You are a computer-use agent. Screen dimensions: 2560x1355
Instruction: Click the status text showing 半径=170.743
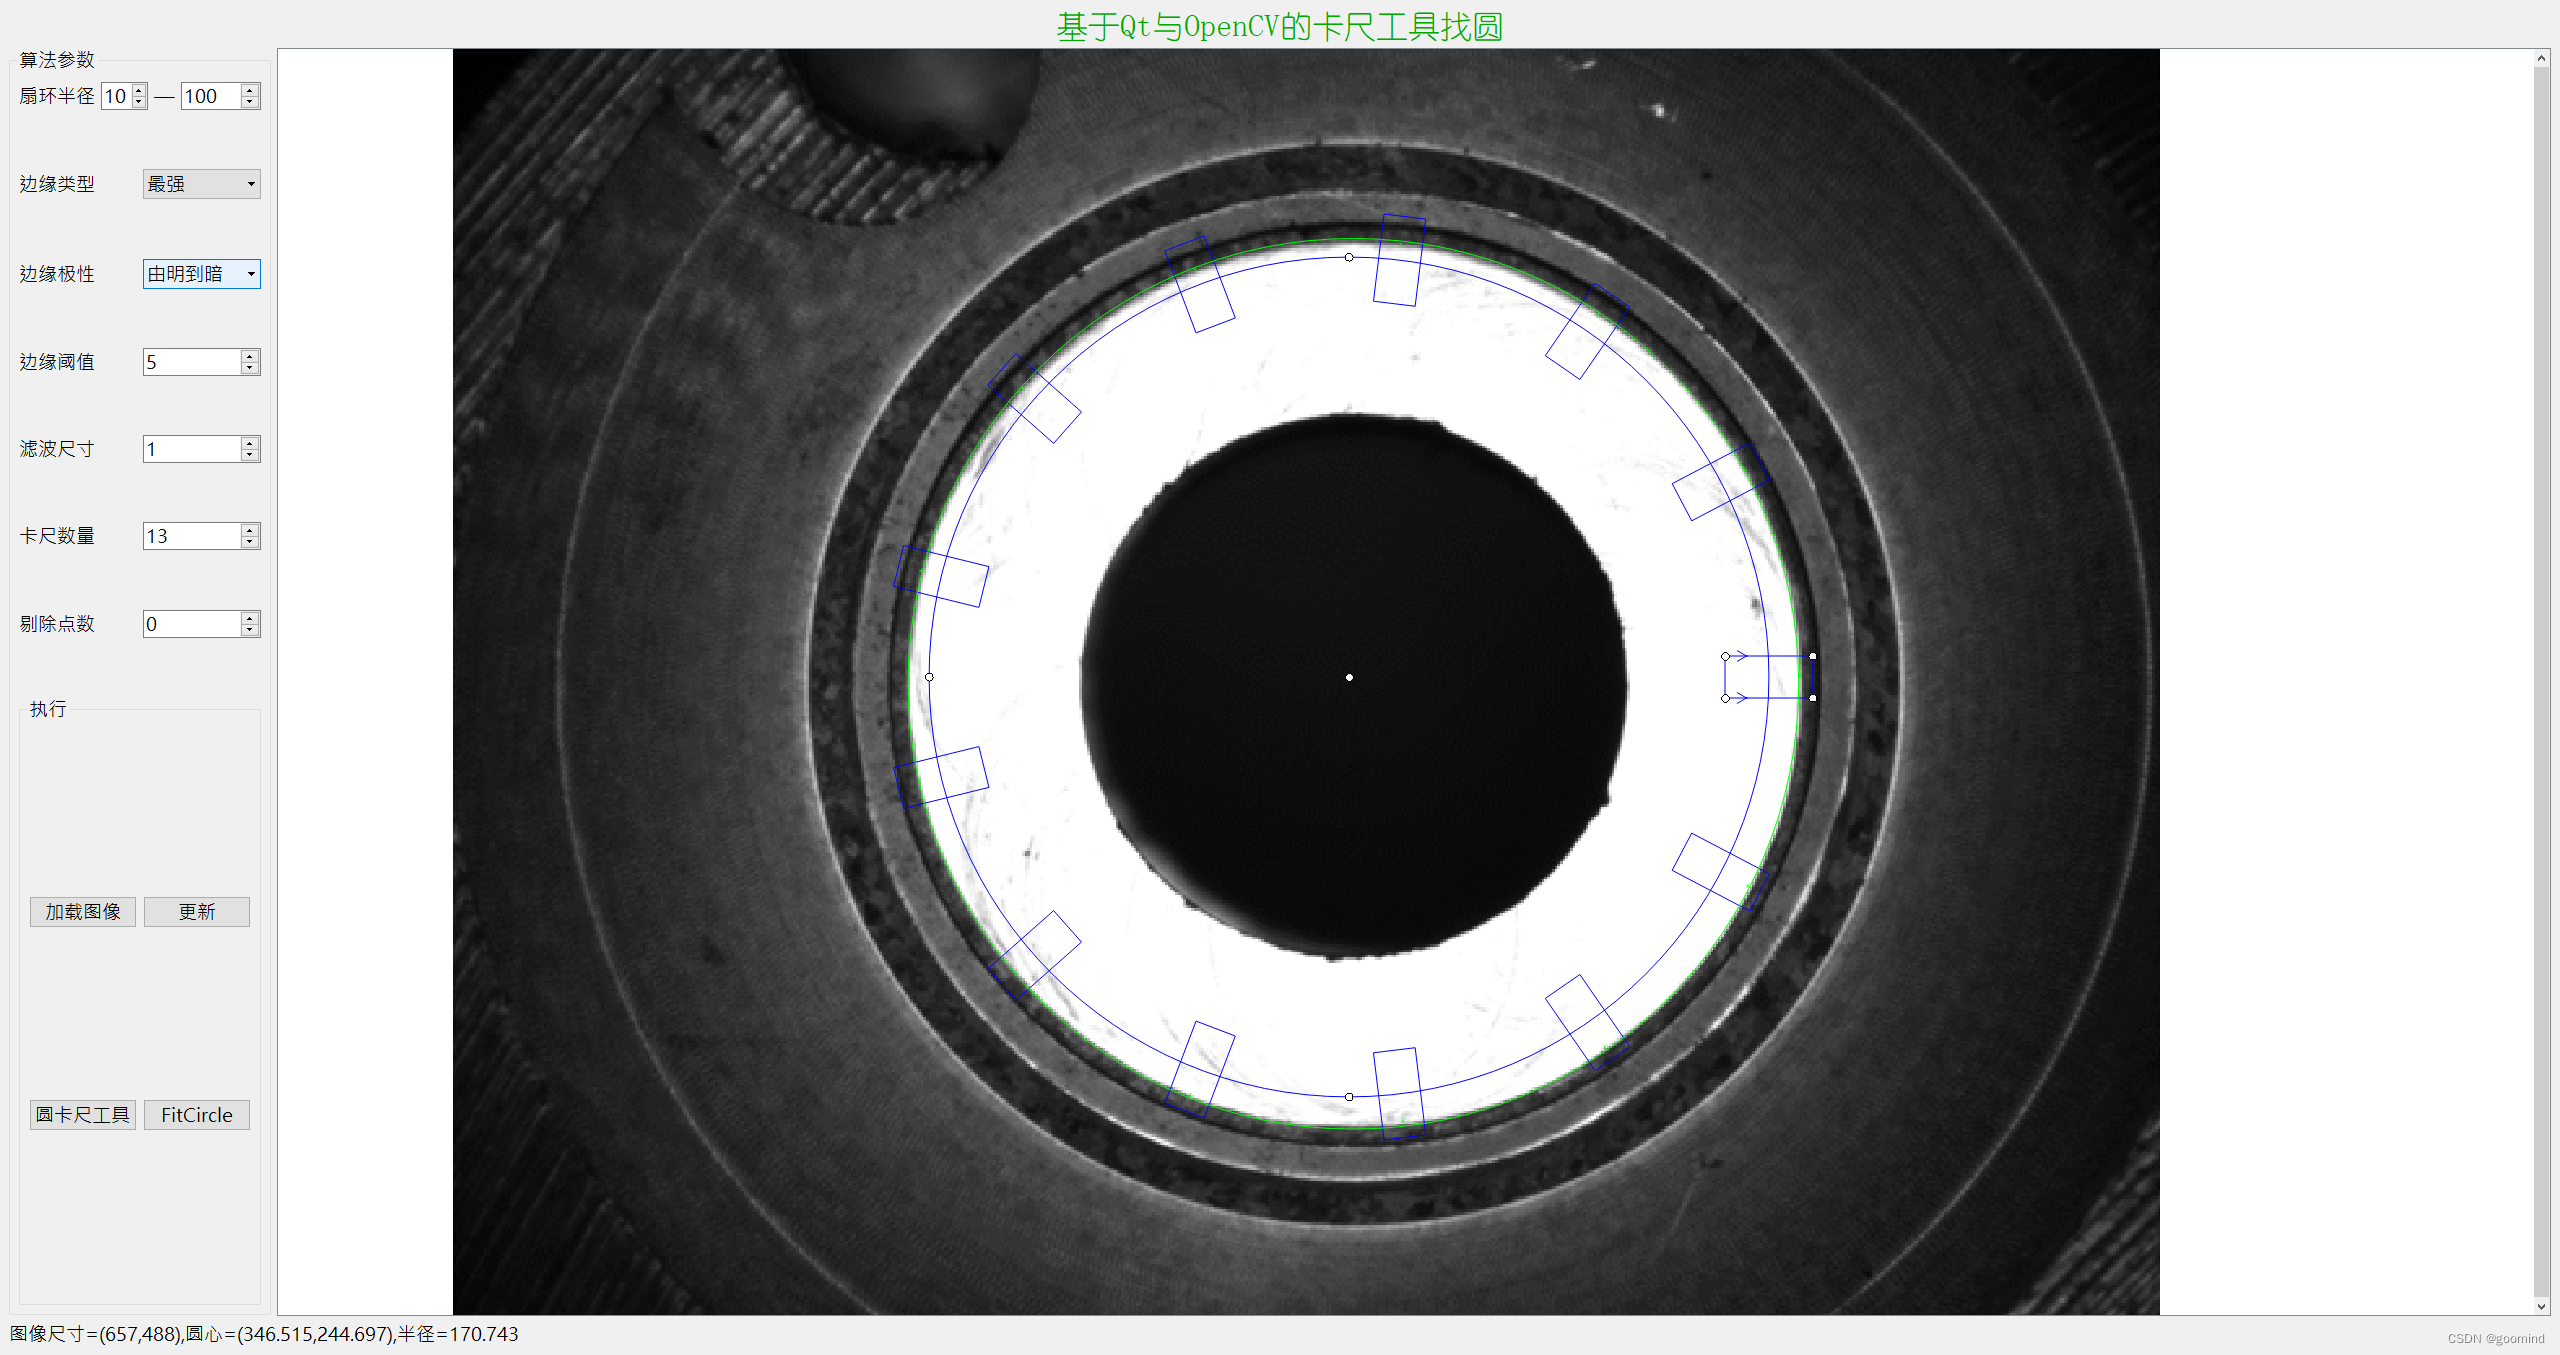click(x=458, y=1334)
